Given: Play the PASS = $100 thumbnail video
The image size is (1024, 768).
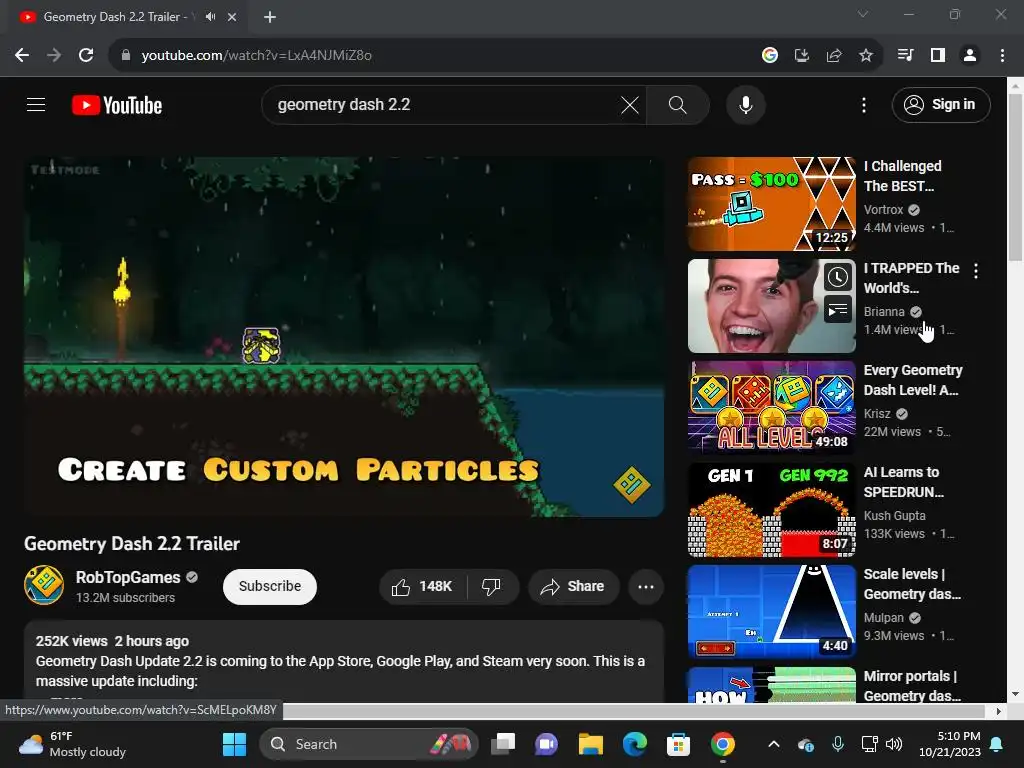Looking at the screenshot, I should pos(772,204).
